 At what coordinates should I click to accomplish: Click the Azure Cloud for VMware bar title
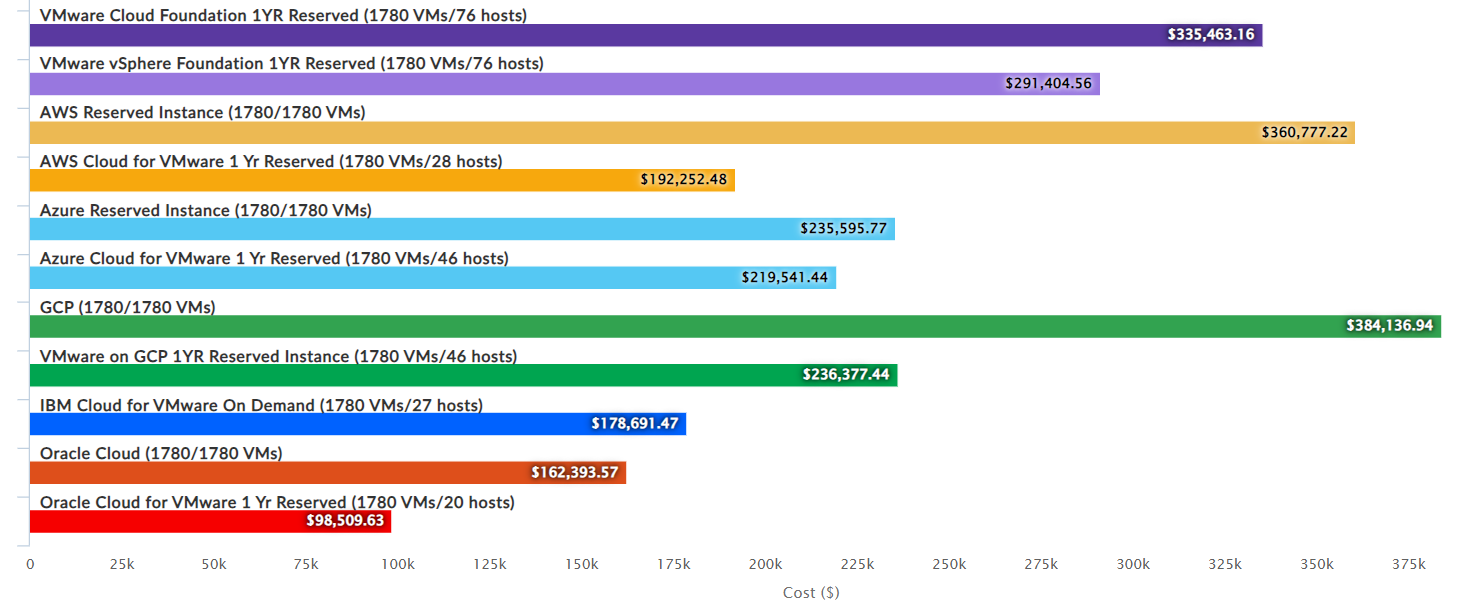274,258
